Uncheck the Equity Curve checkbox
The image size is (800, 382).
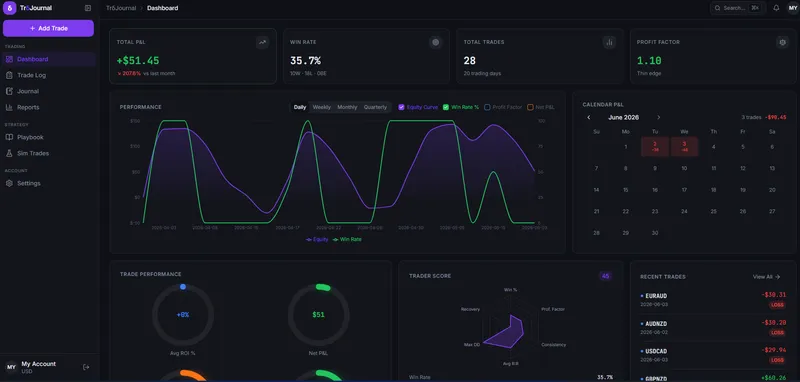coord(402,108)
